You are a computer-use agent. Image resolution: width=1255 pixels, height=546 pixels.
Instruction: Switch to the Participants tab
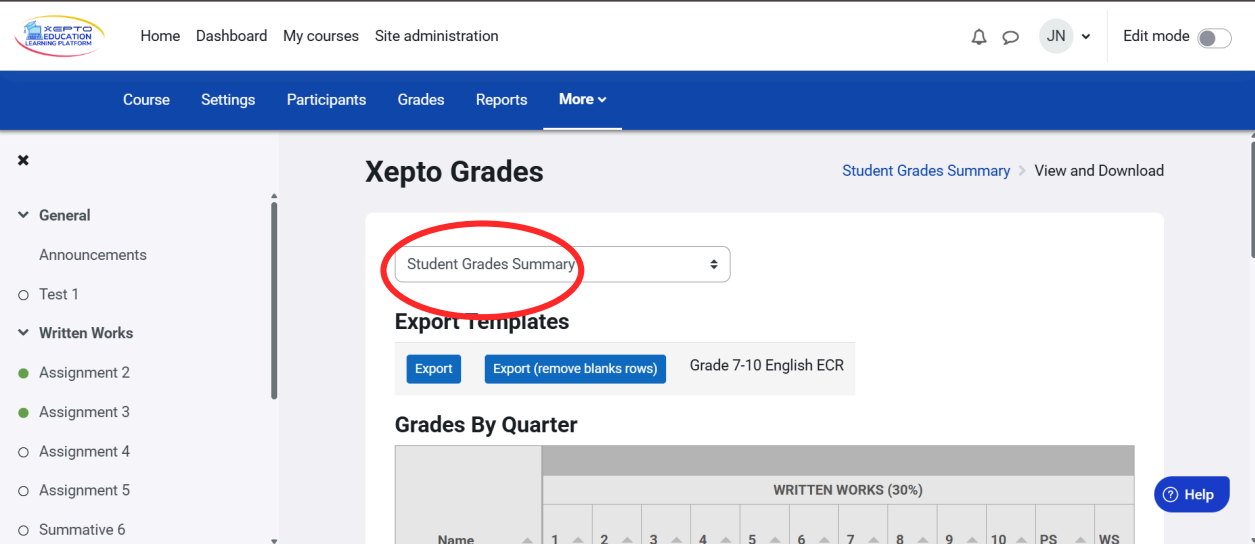[326, 100]
